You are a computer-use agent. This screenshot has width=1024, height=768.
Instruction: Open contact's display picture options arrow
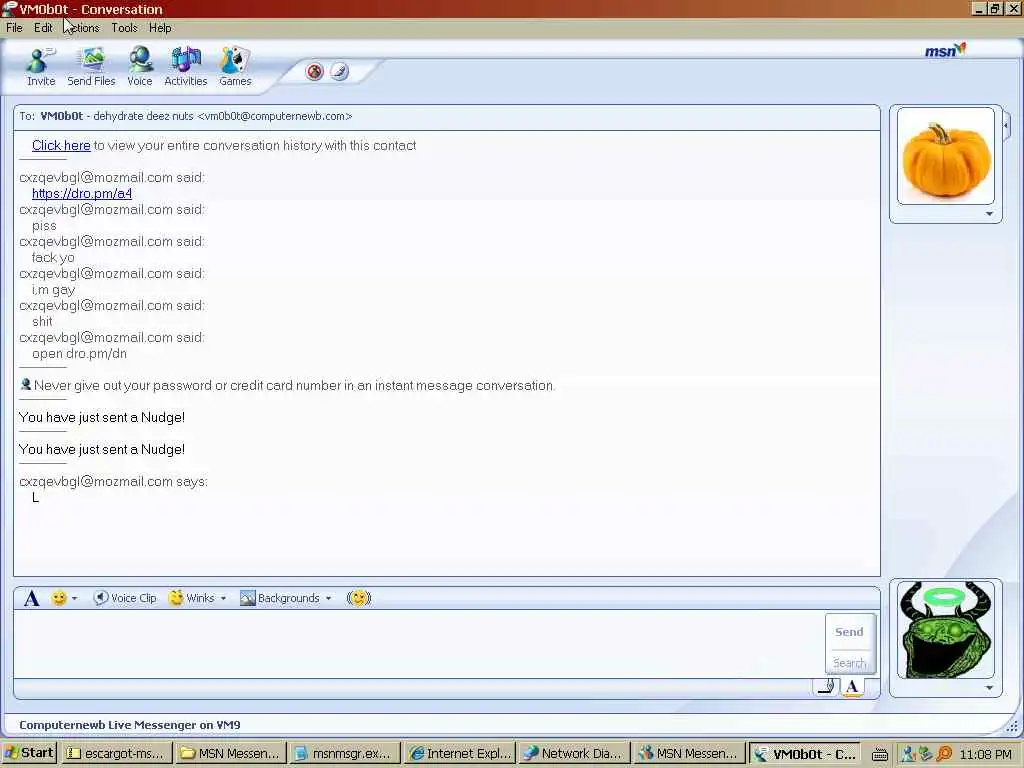(x=989, y=214)
